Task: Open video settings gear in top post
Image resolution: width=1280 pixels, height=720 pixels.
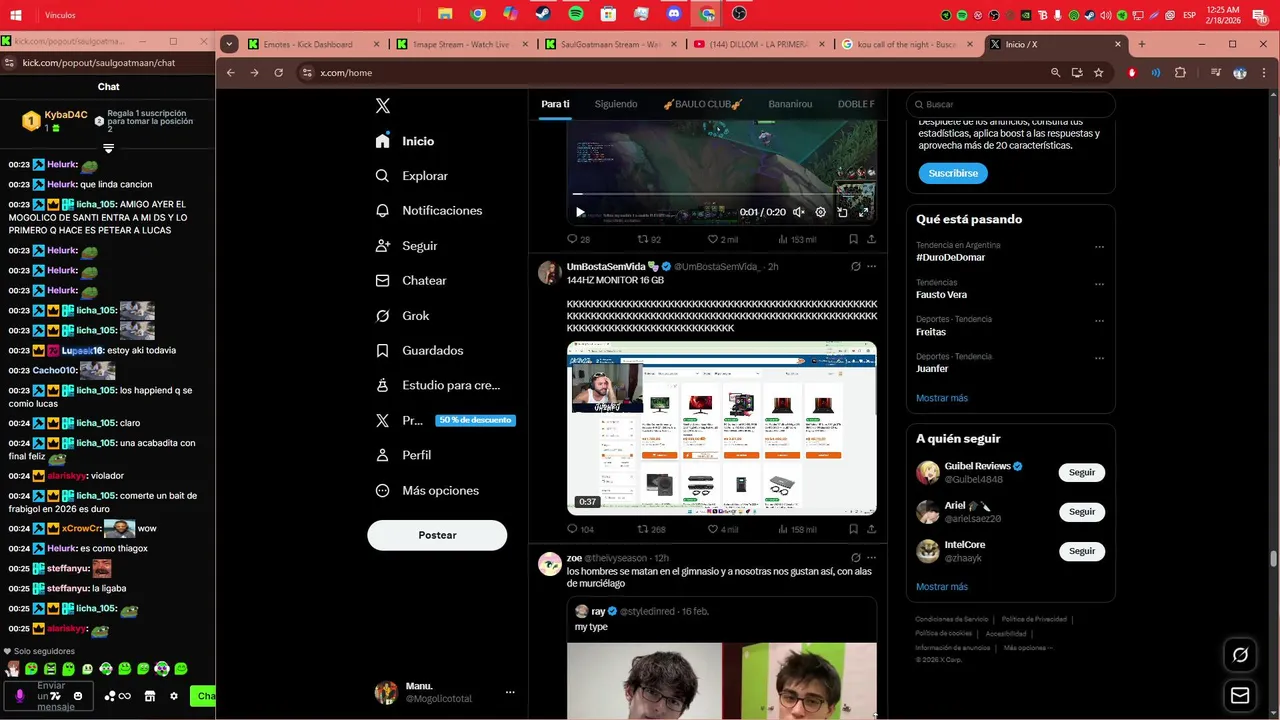Action: coord(821,212)
